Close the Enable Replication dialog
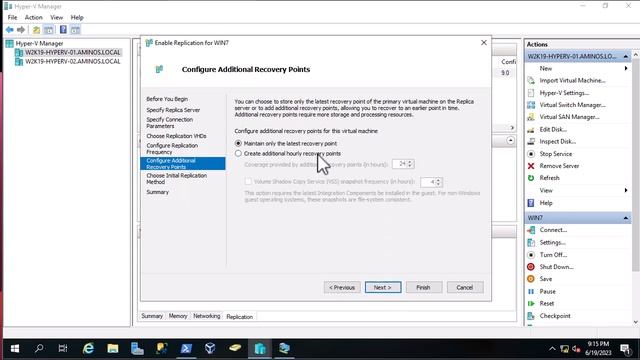 (x=484, y=42)
